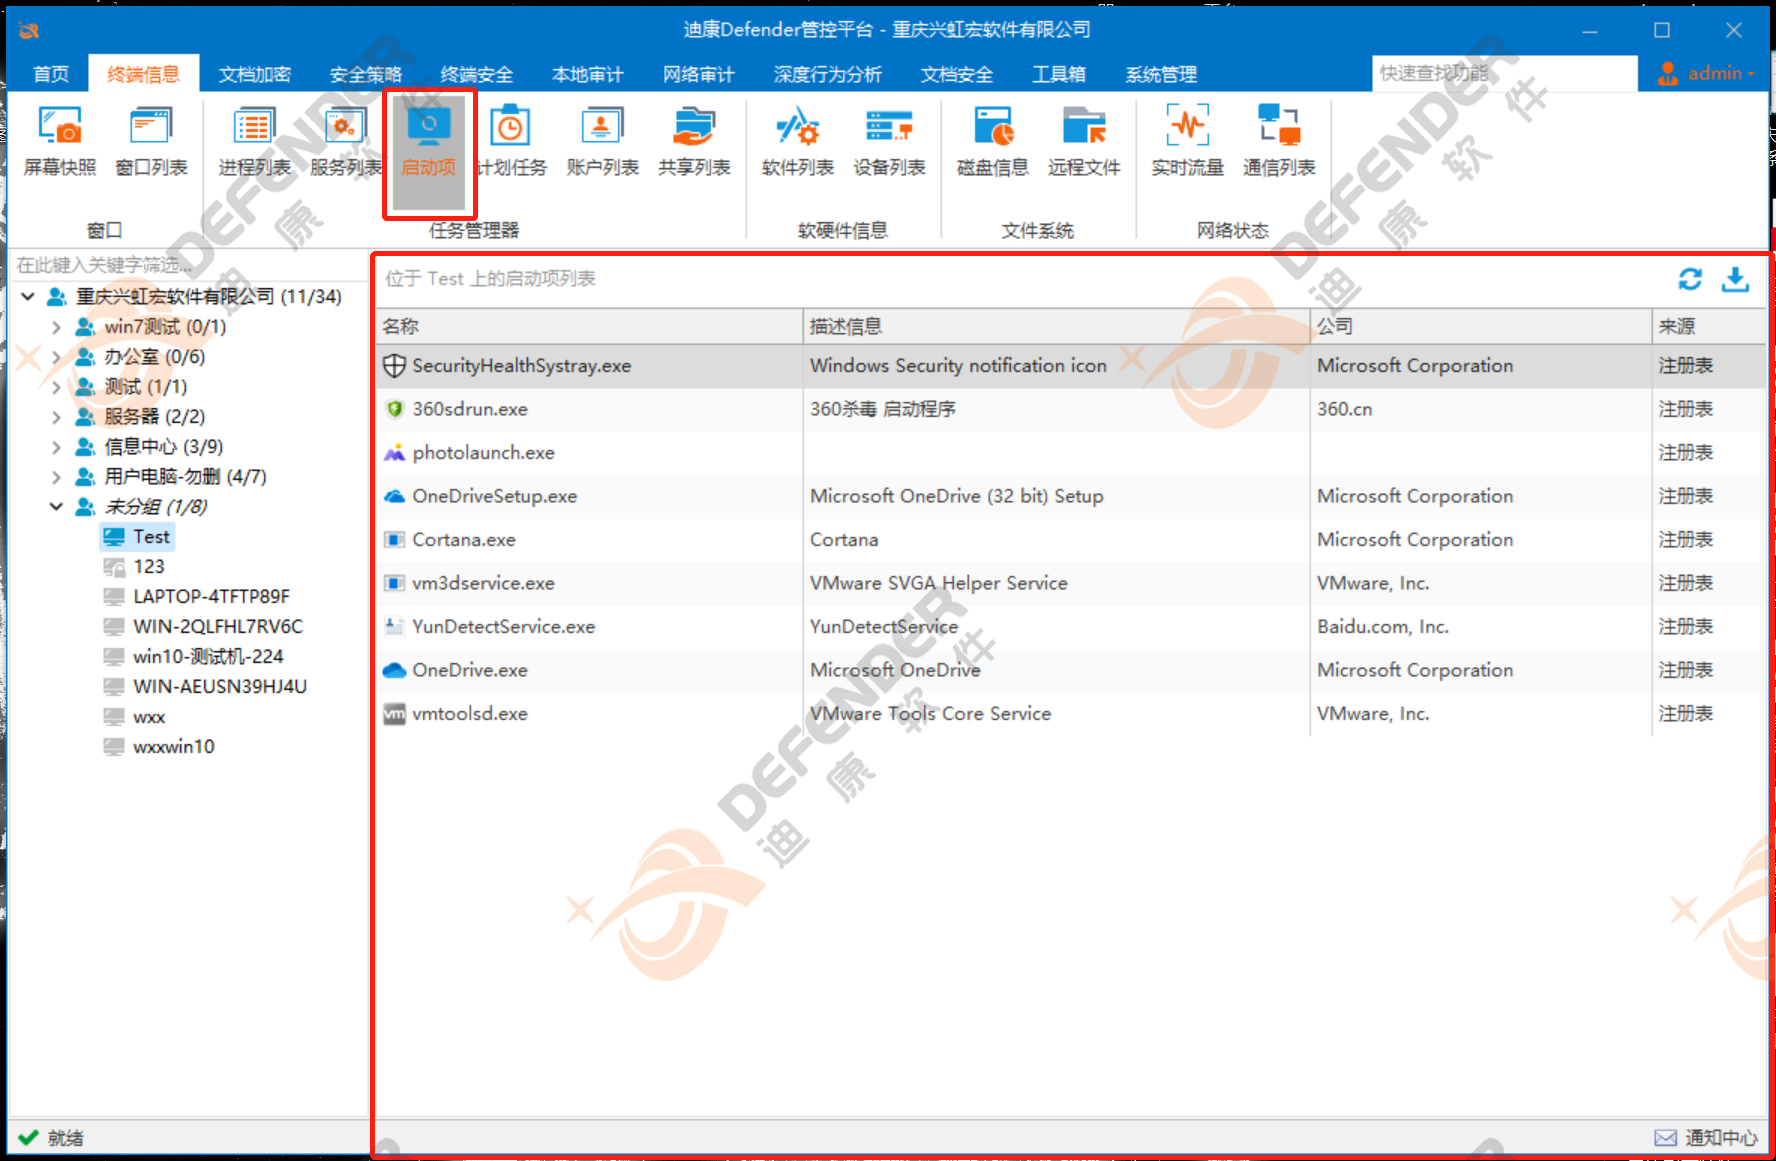This screenshot has height=1161, width=1776.
Task: Click the SecurityHealthSystray.exe shield icon
Action: click(394, 366)
